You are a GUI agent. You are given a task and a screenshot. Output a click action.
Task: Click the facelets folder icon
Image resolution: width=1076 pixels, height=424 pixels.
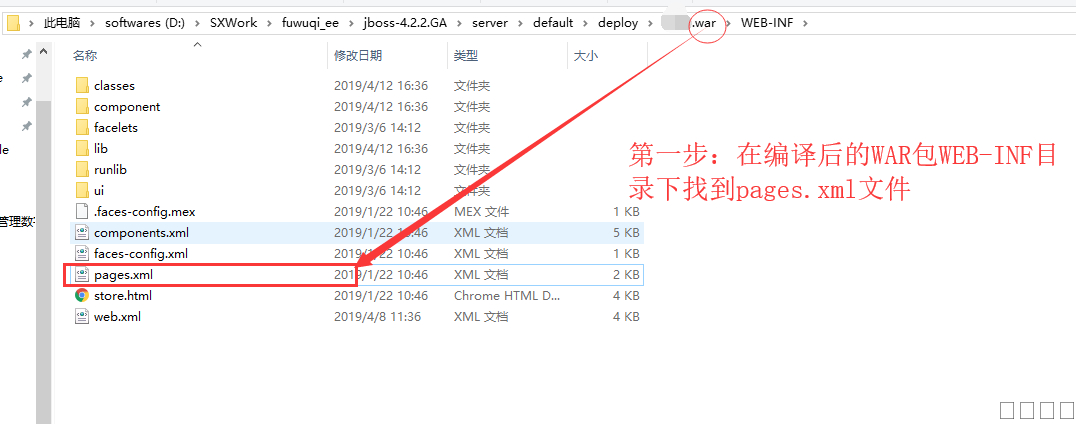coord(82,128)
